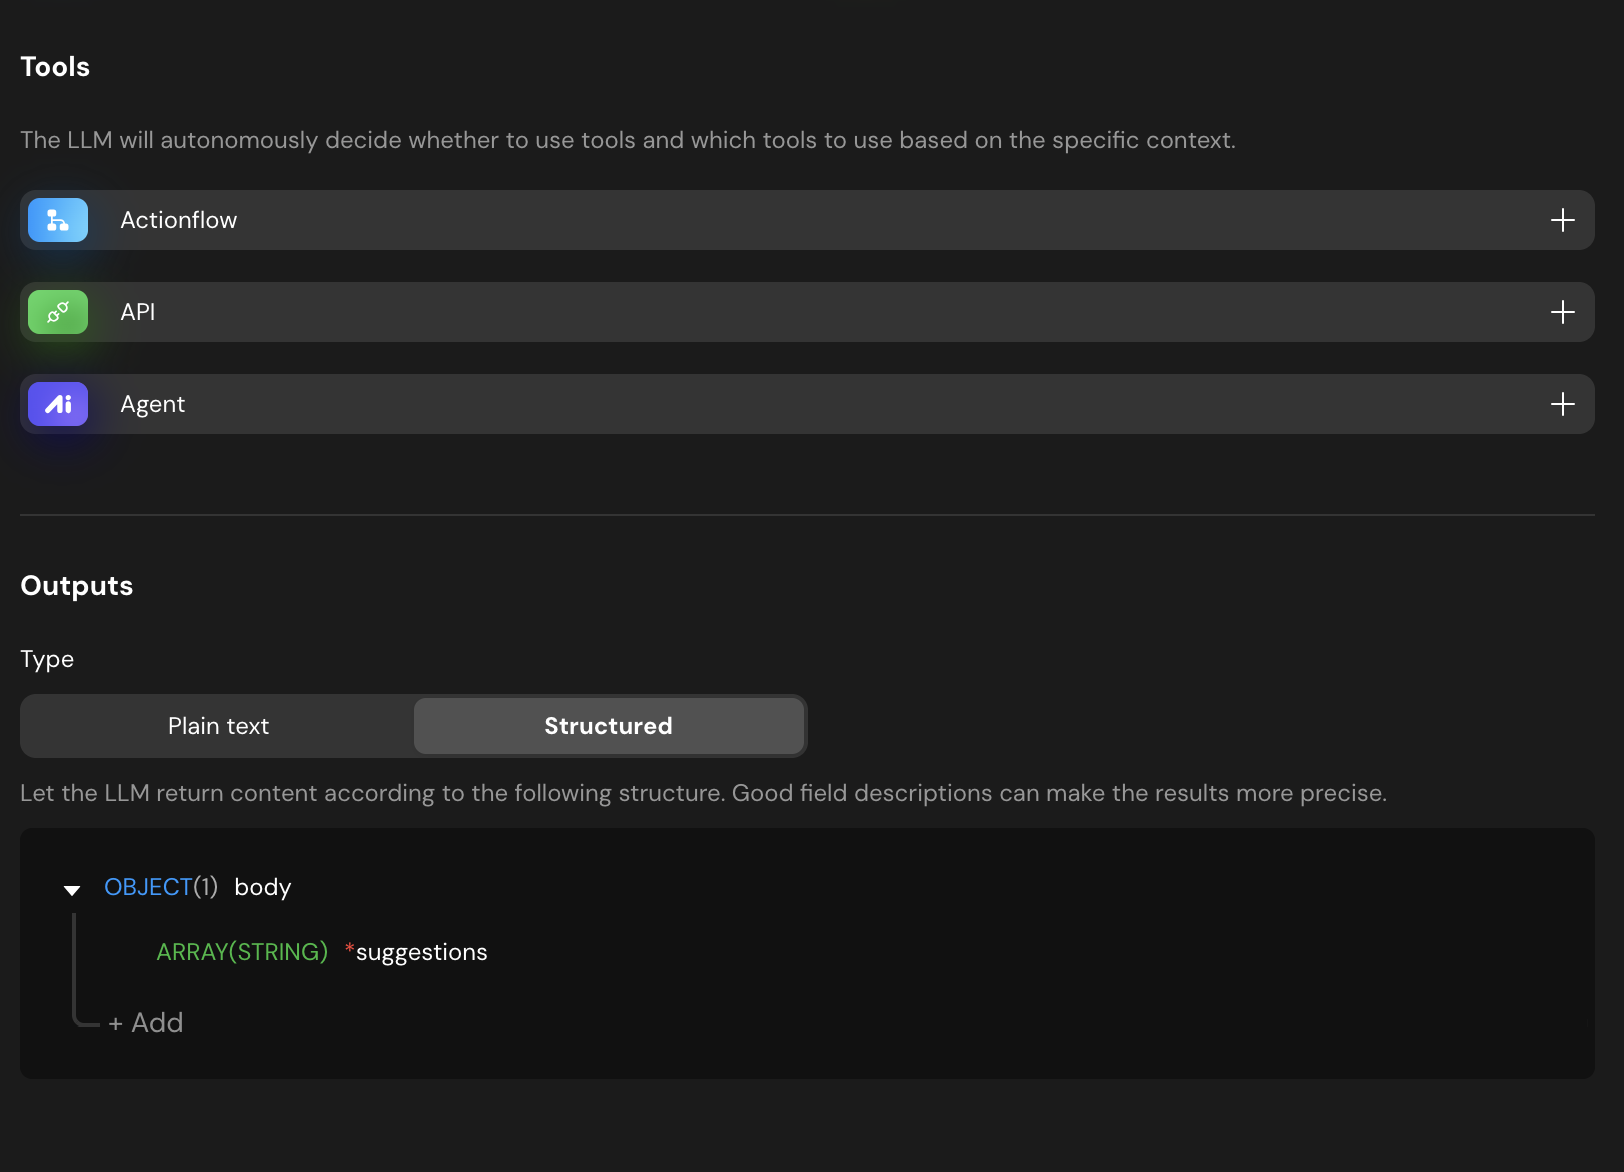Click the purple Agent AI icon
The height and width of the screenshot is (1172, 1624).
click(58, 404)
